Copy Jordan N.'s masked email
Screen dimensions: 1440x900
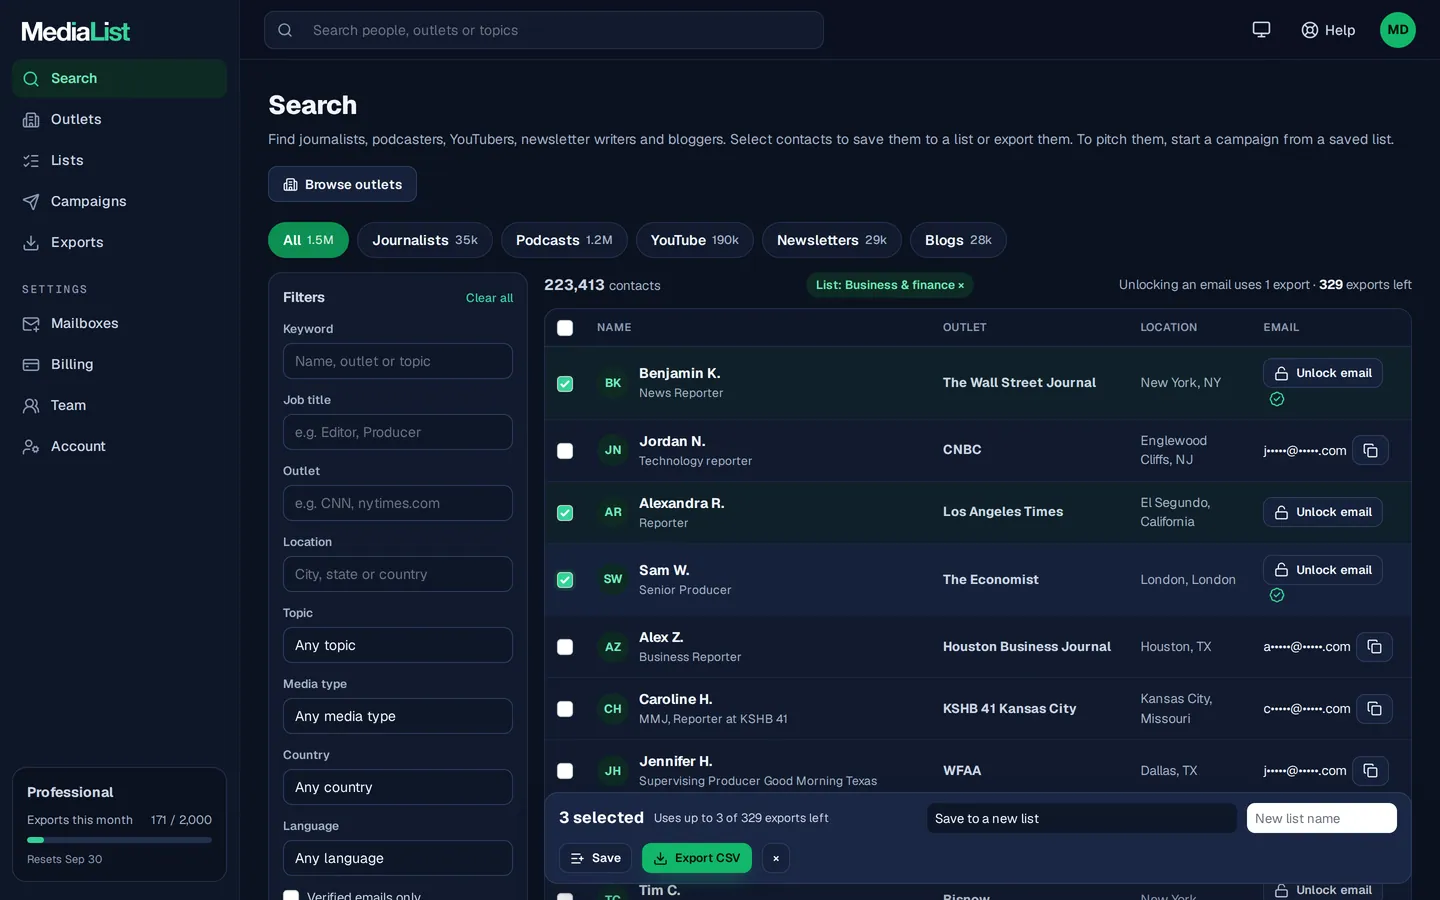click(x=1370, y=451)
